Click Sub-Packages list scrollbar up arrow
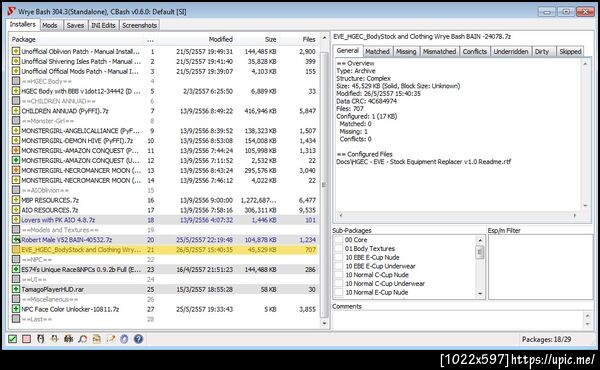Image resolution: width=600 pixels, height=370 pixels. point(480,240)
